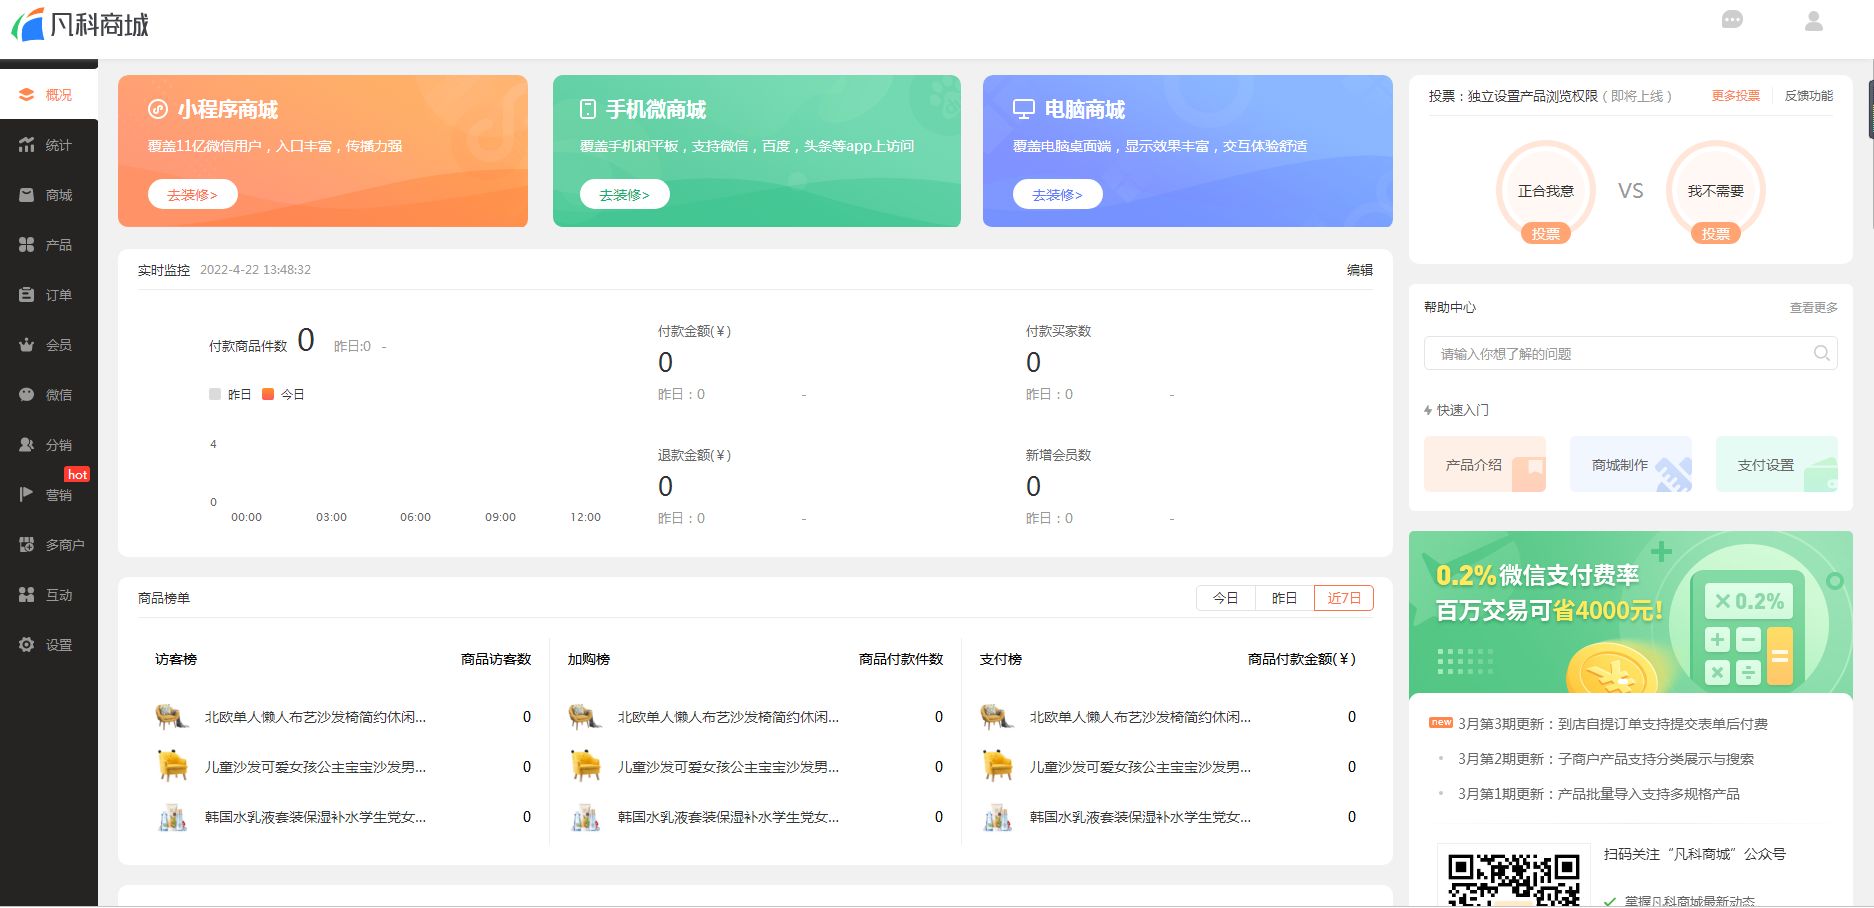Click the help center search magnifier icon

[1821, 353]
